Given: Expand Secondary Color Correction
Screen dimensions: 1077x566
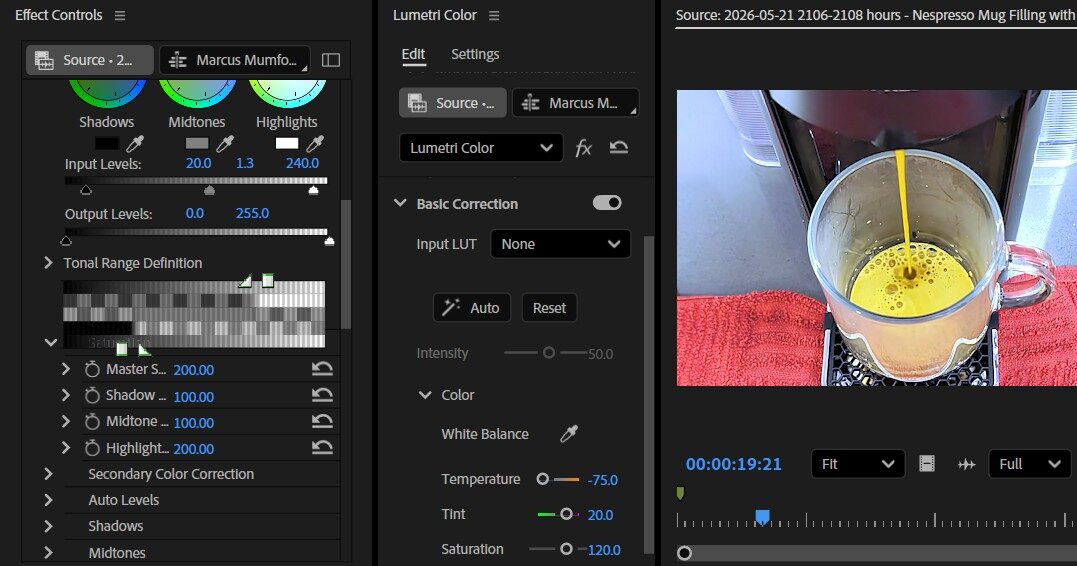Looking at the screenshot, I should pyautogui.click(x=48, y=474).
